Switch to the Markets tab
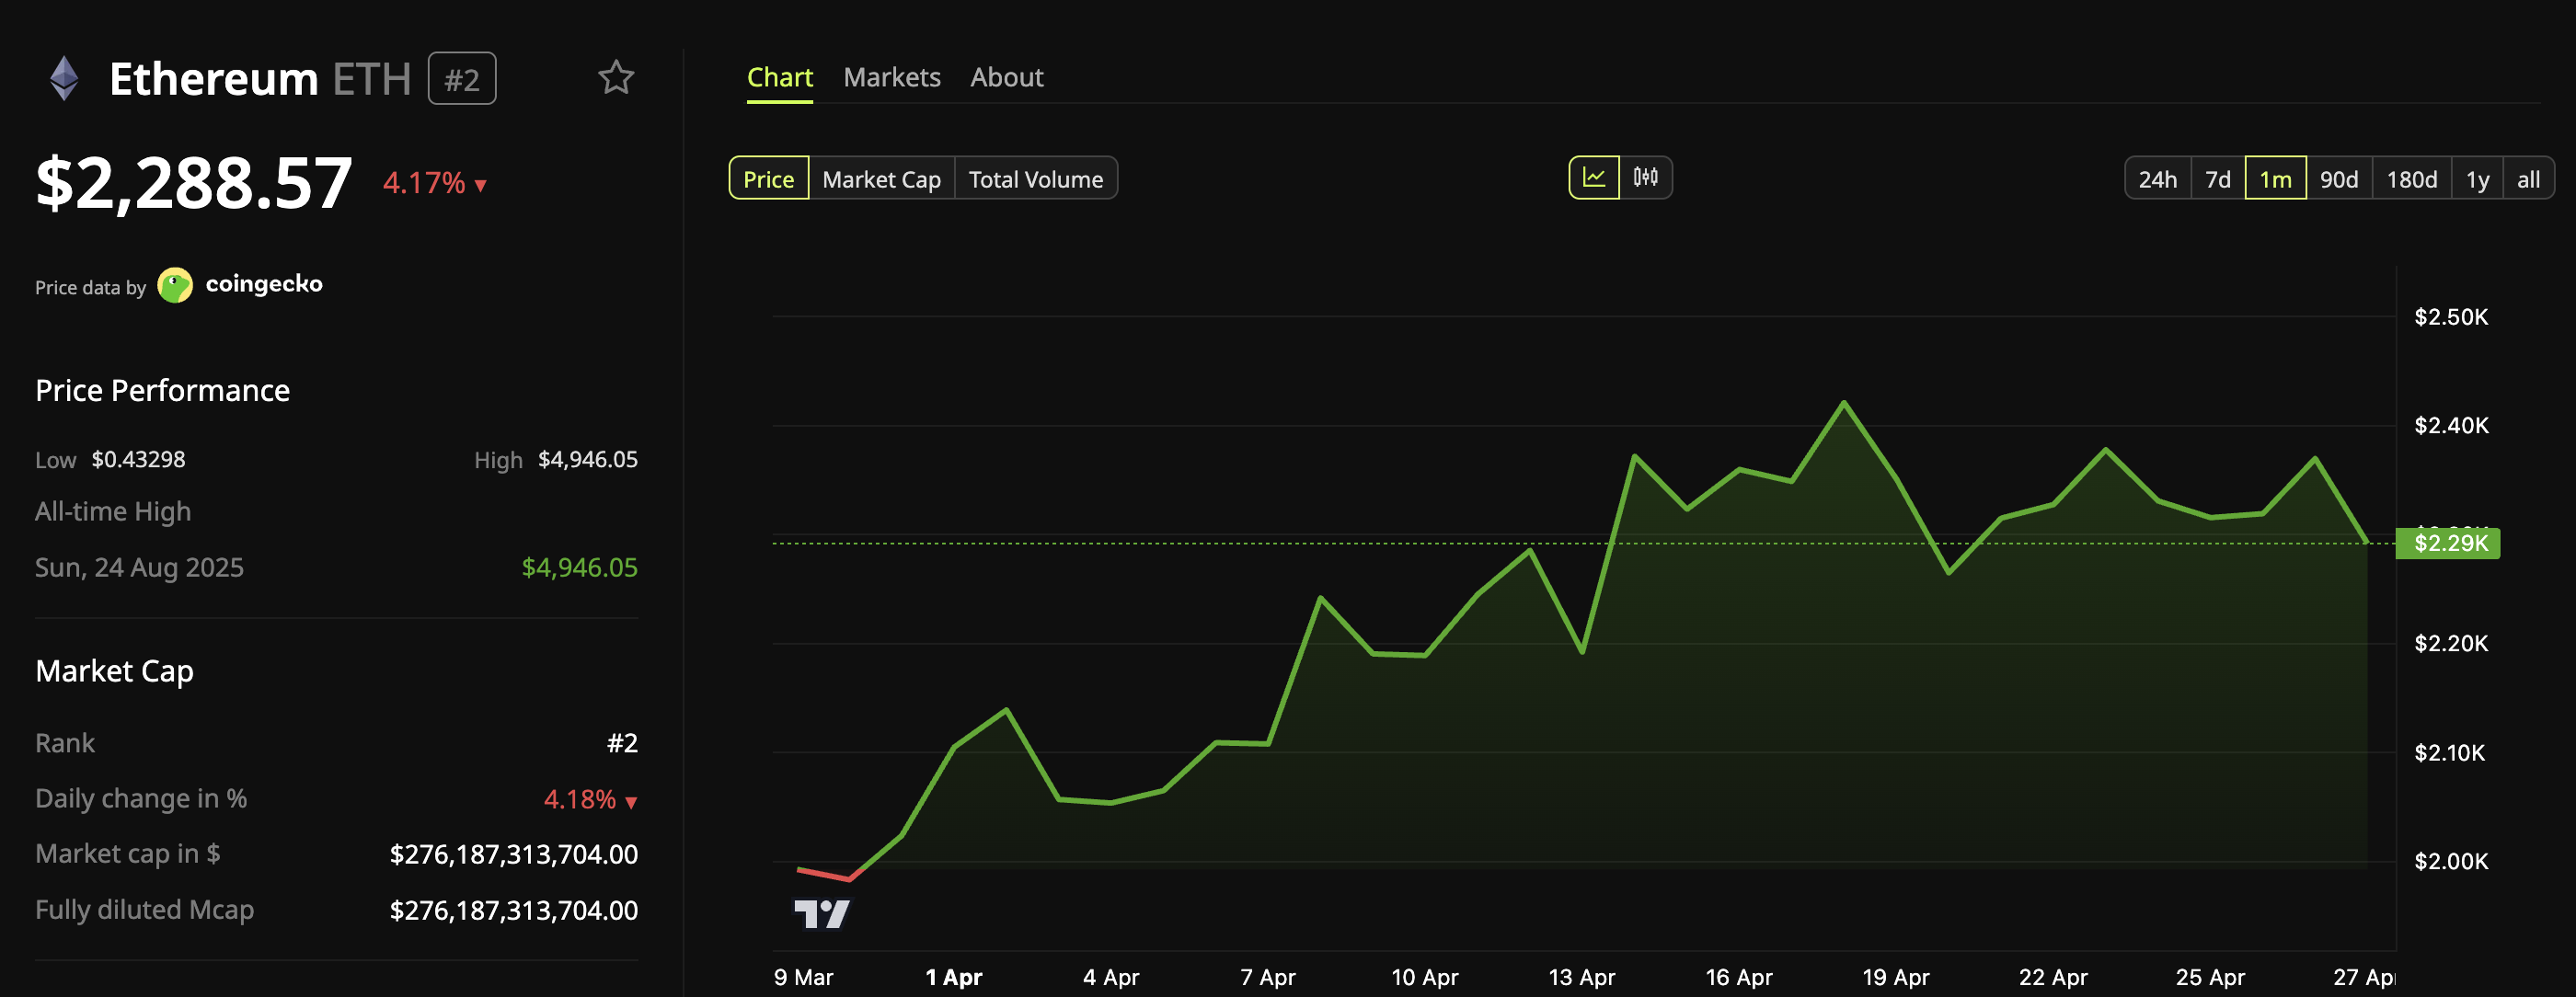Screen dimensions: 2576x997 (892, 77)
